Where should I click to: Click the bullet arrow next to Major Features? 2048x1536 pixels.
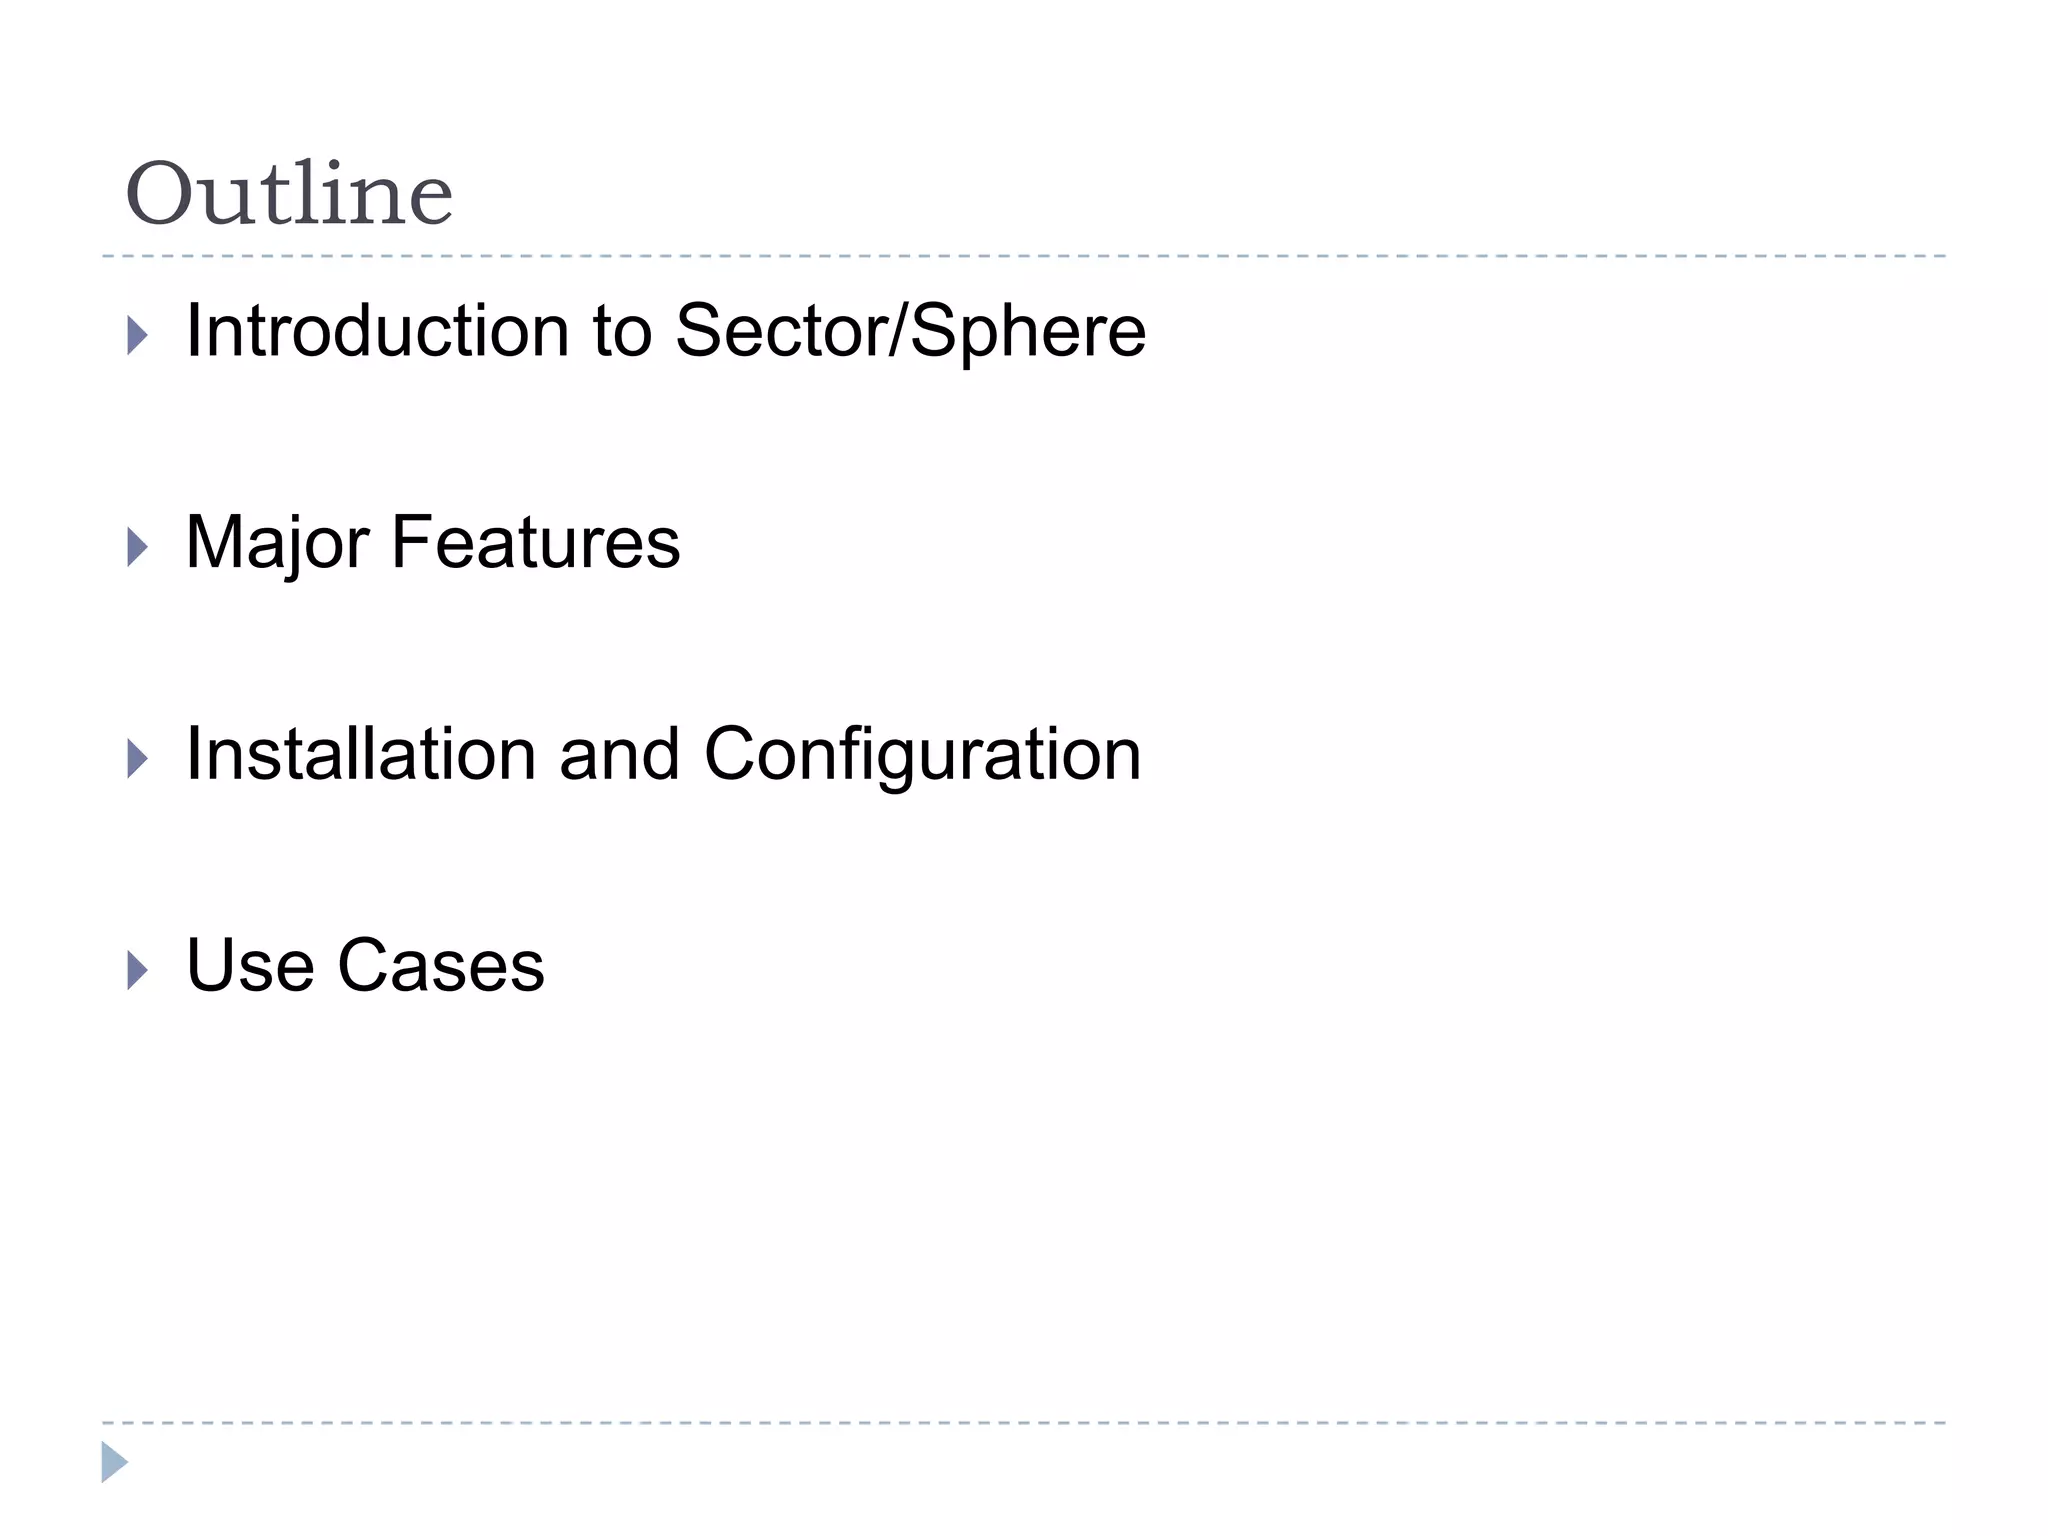click(x=138, y=547)
